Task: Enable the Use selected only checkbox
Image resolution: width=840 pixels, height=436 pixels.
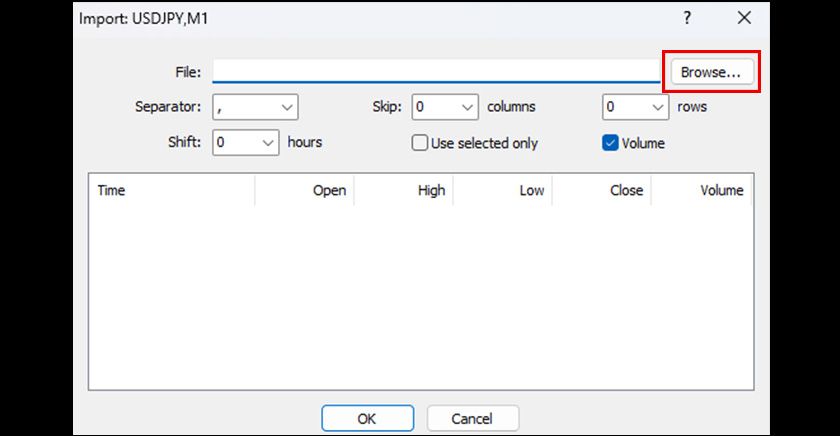Action: [x=420, y=143]
